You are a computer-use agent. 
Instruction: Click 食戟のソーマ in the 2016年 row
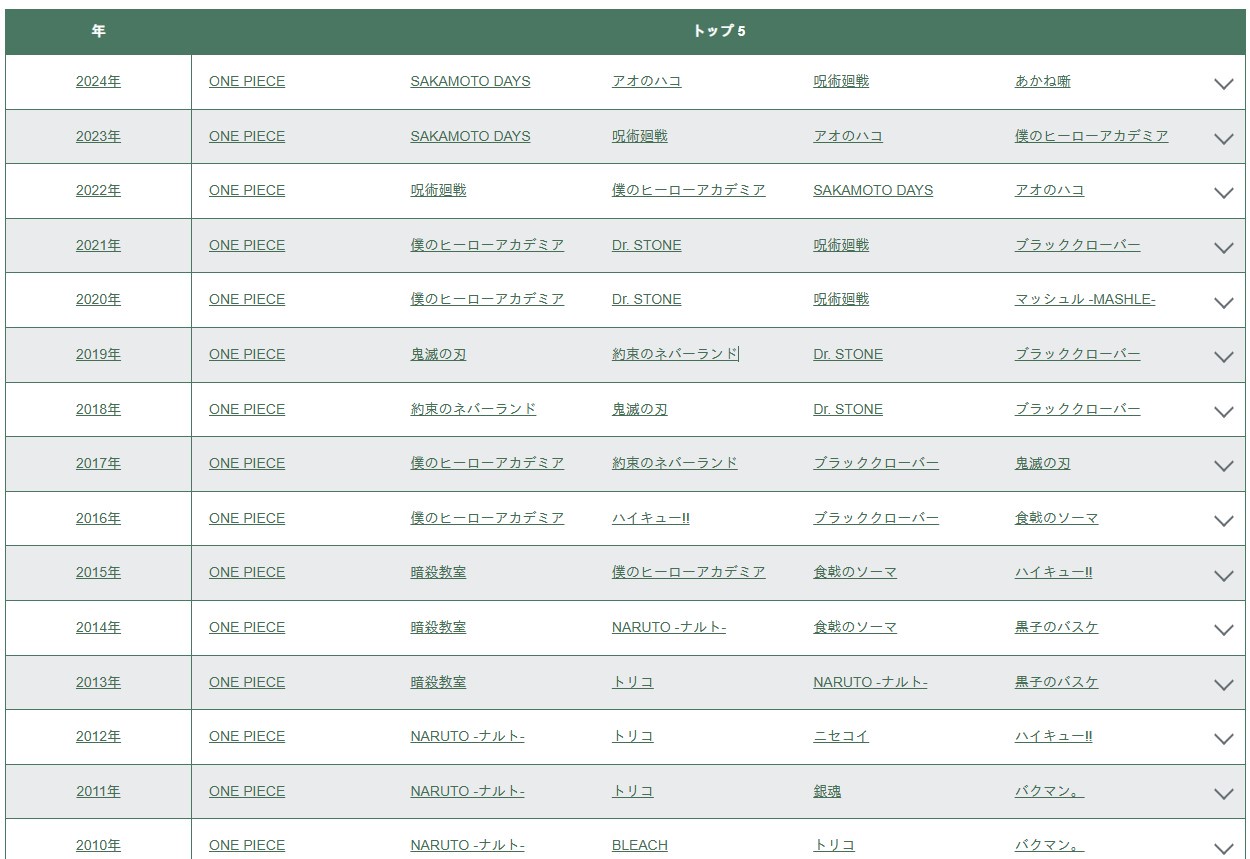click(x=1057, y=518)
